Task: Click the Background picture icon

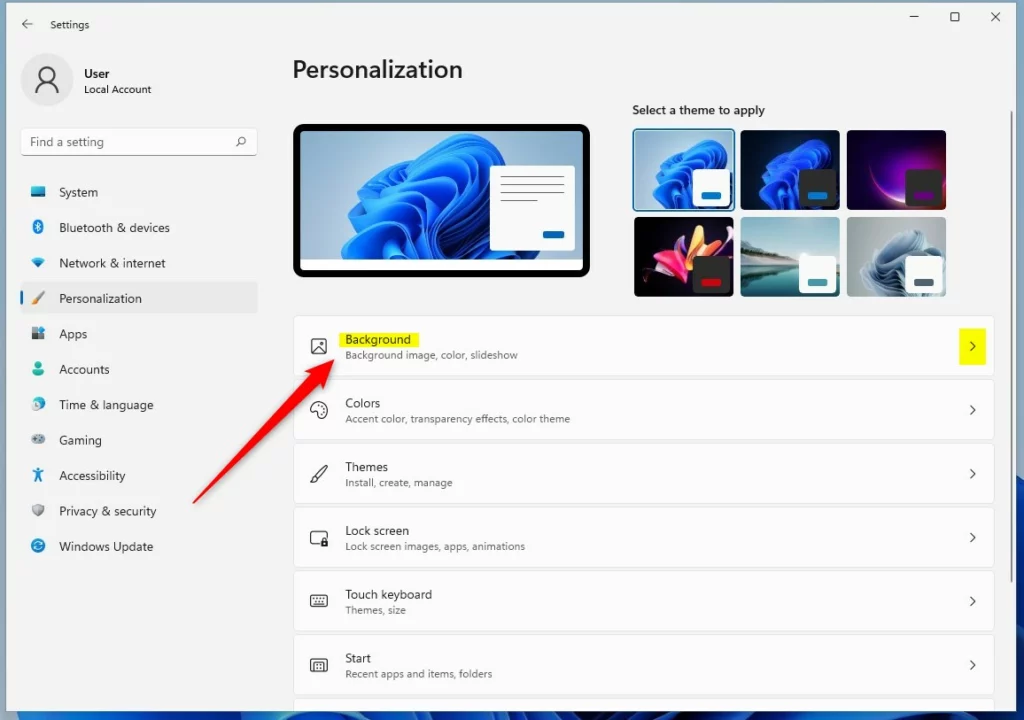Action: point(319,346)
